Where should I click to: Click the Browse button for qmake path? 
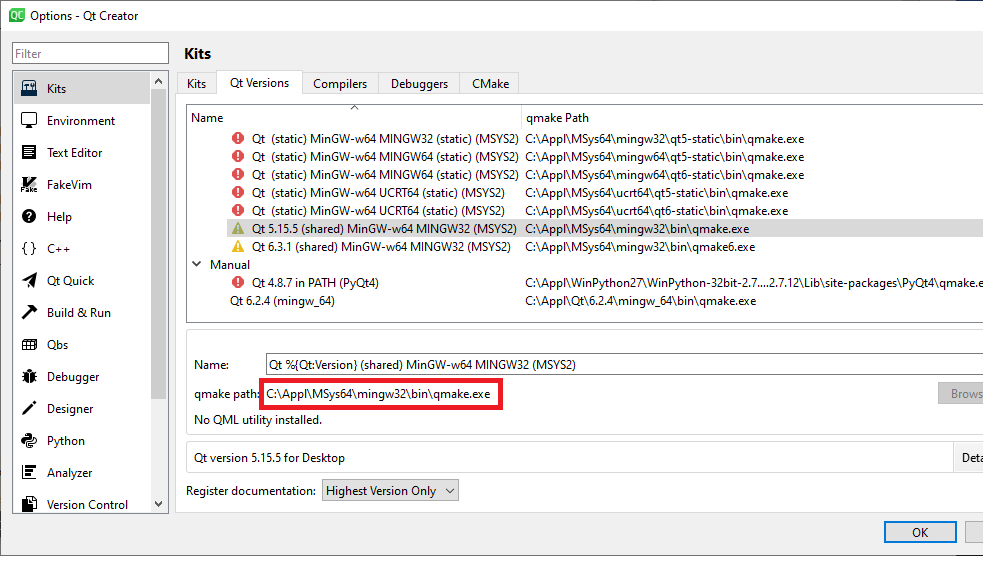tap(961, 394)
